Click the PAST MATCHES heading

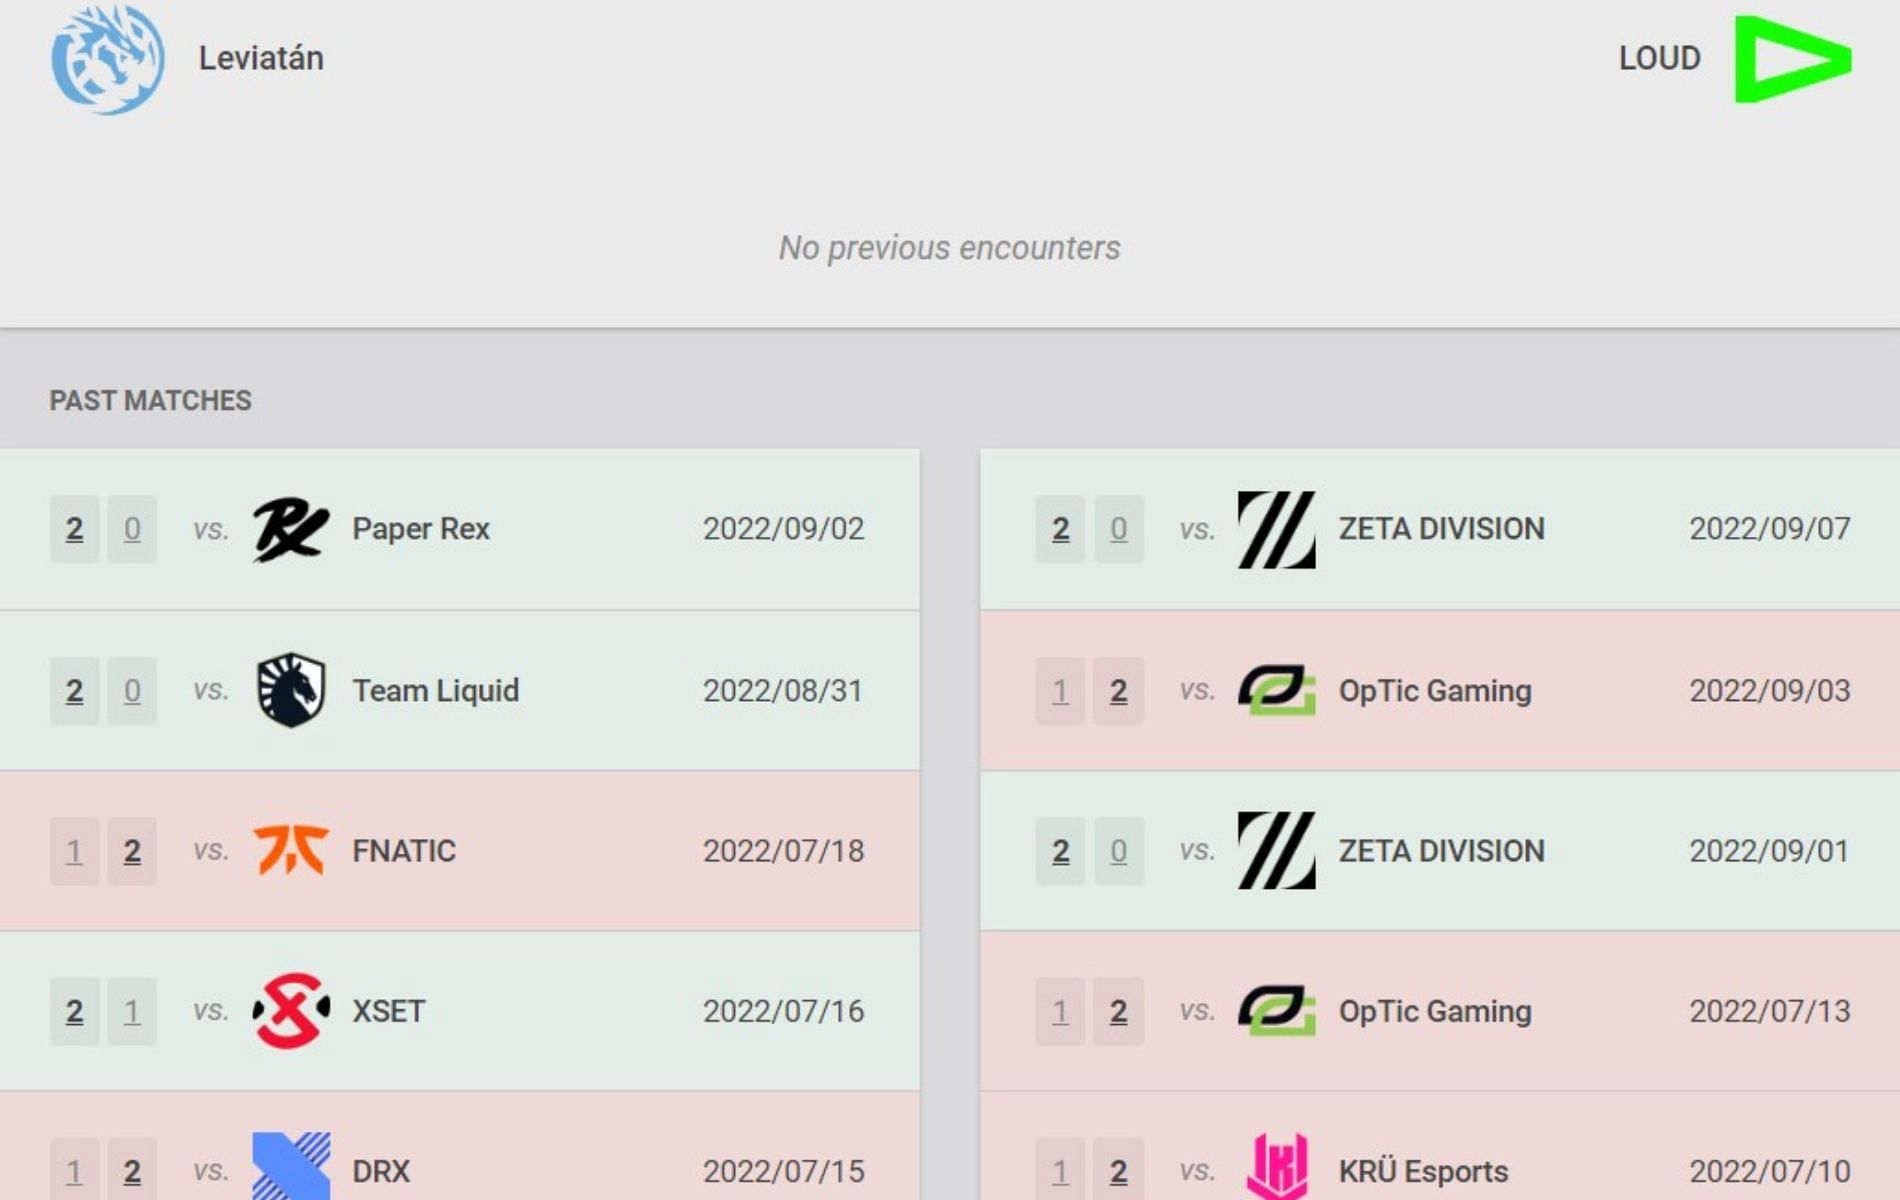click(150, 400)
